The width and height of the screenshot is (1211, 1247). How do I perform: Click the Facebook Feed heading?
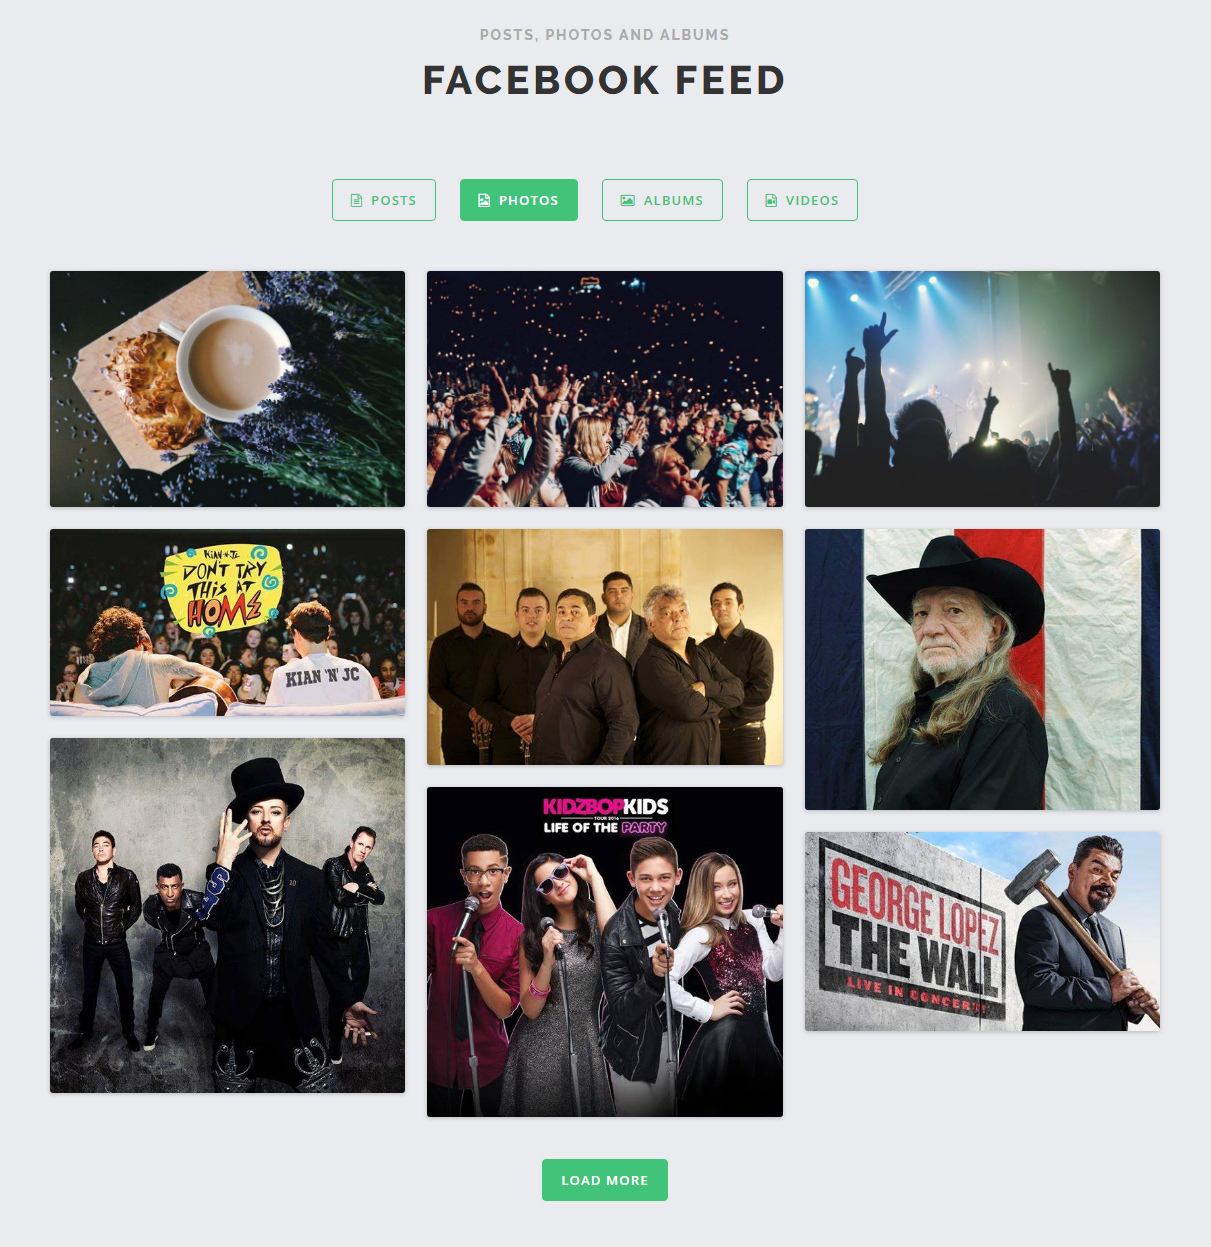coord(604,80)
